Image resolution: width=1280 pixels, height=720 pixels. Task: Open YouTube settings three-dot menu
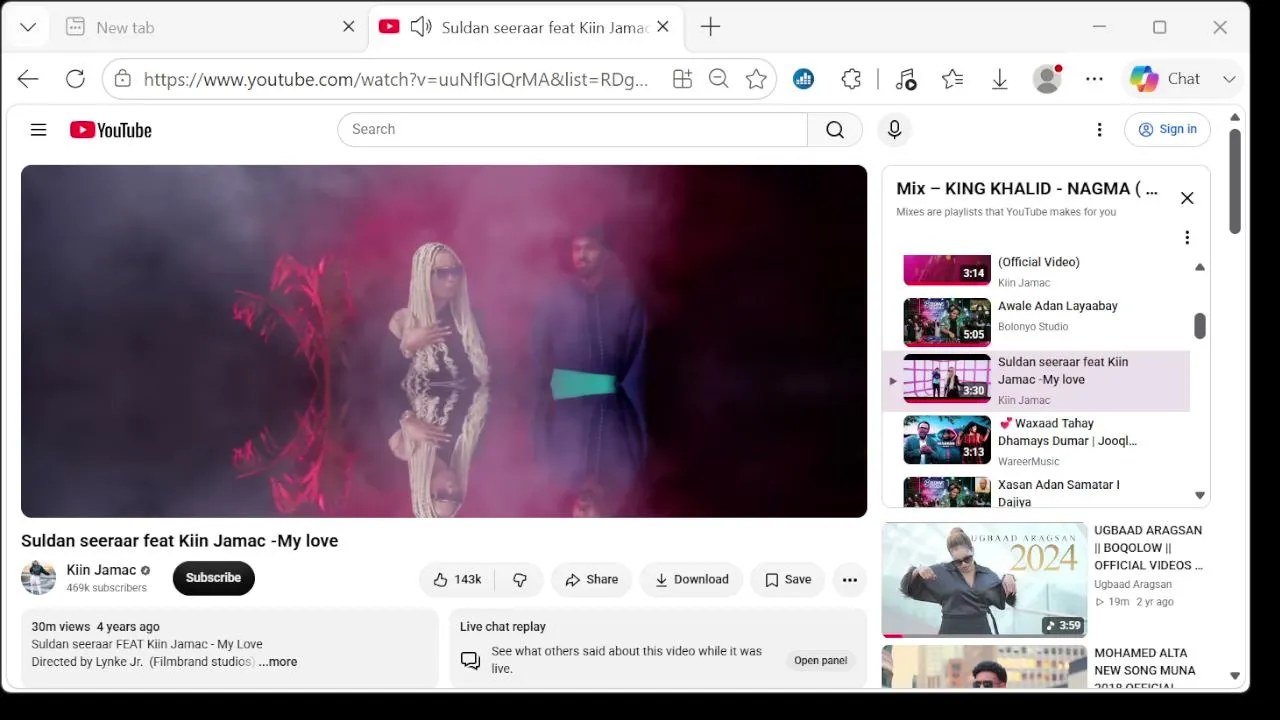coord(1099,129)
